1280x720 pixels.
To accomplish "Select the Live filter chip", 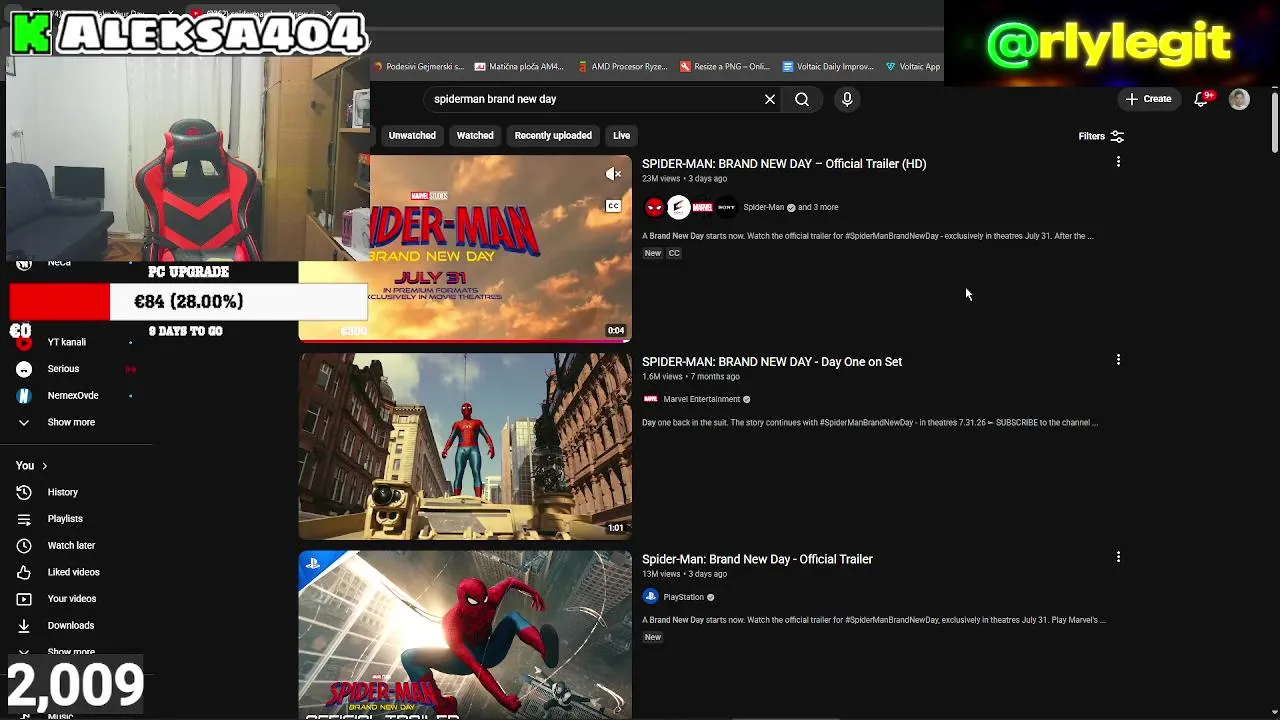I will click(621, 135).
